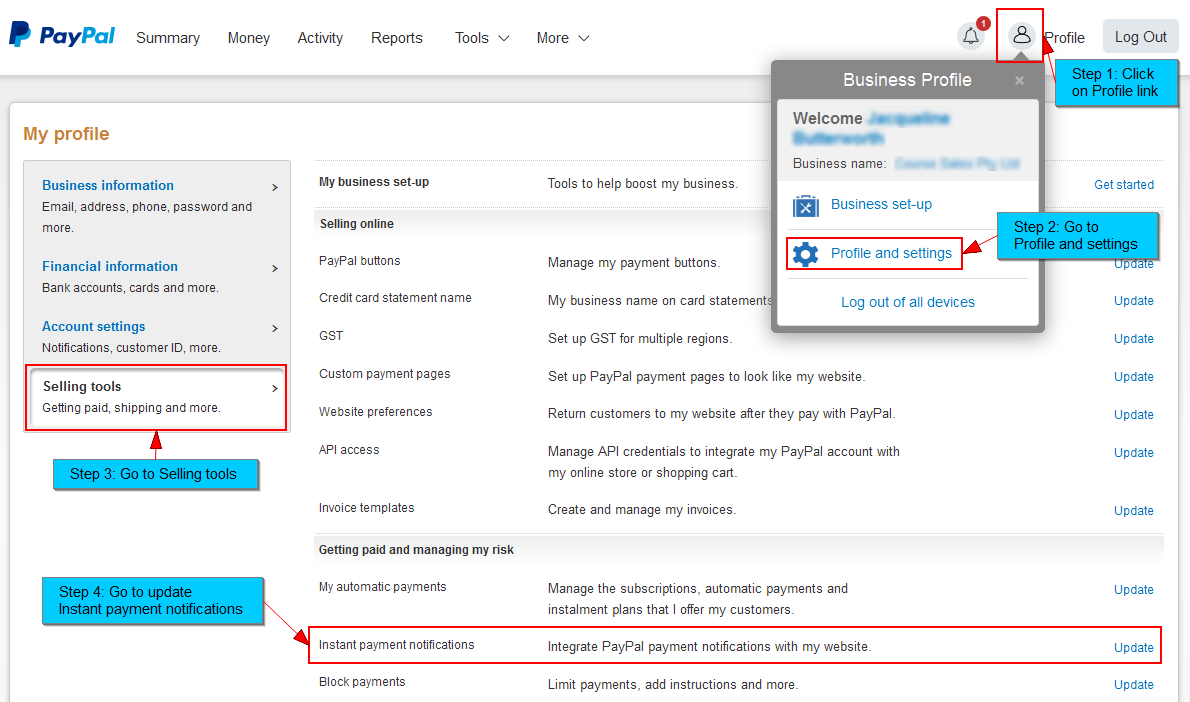1190x702 pixels.
Task: Expand Account settings chevron arrow
Action: (275, 329)
